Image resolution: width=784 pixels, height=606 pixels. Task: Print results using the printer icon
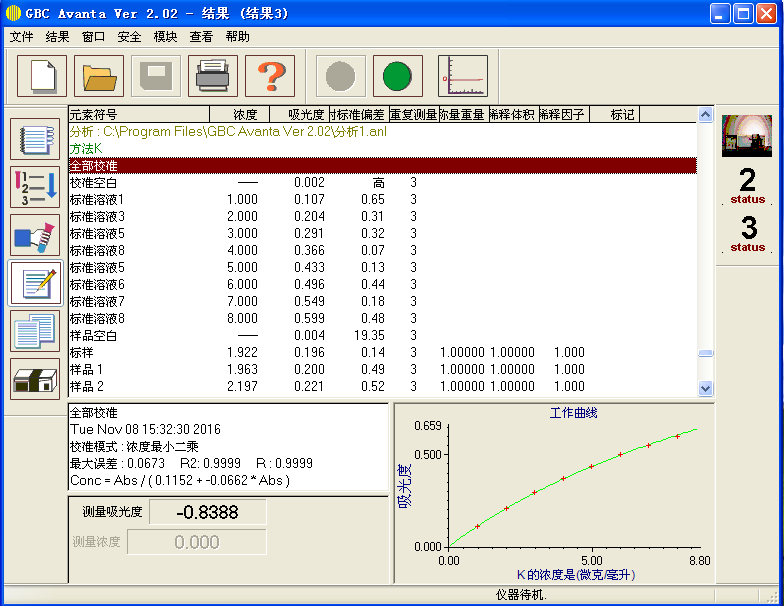click(213, 76)
